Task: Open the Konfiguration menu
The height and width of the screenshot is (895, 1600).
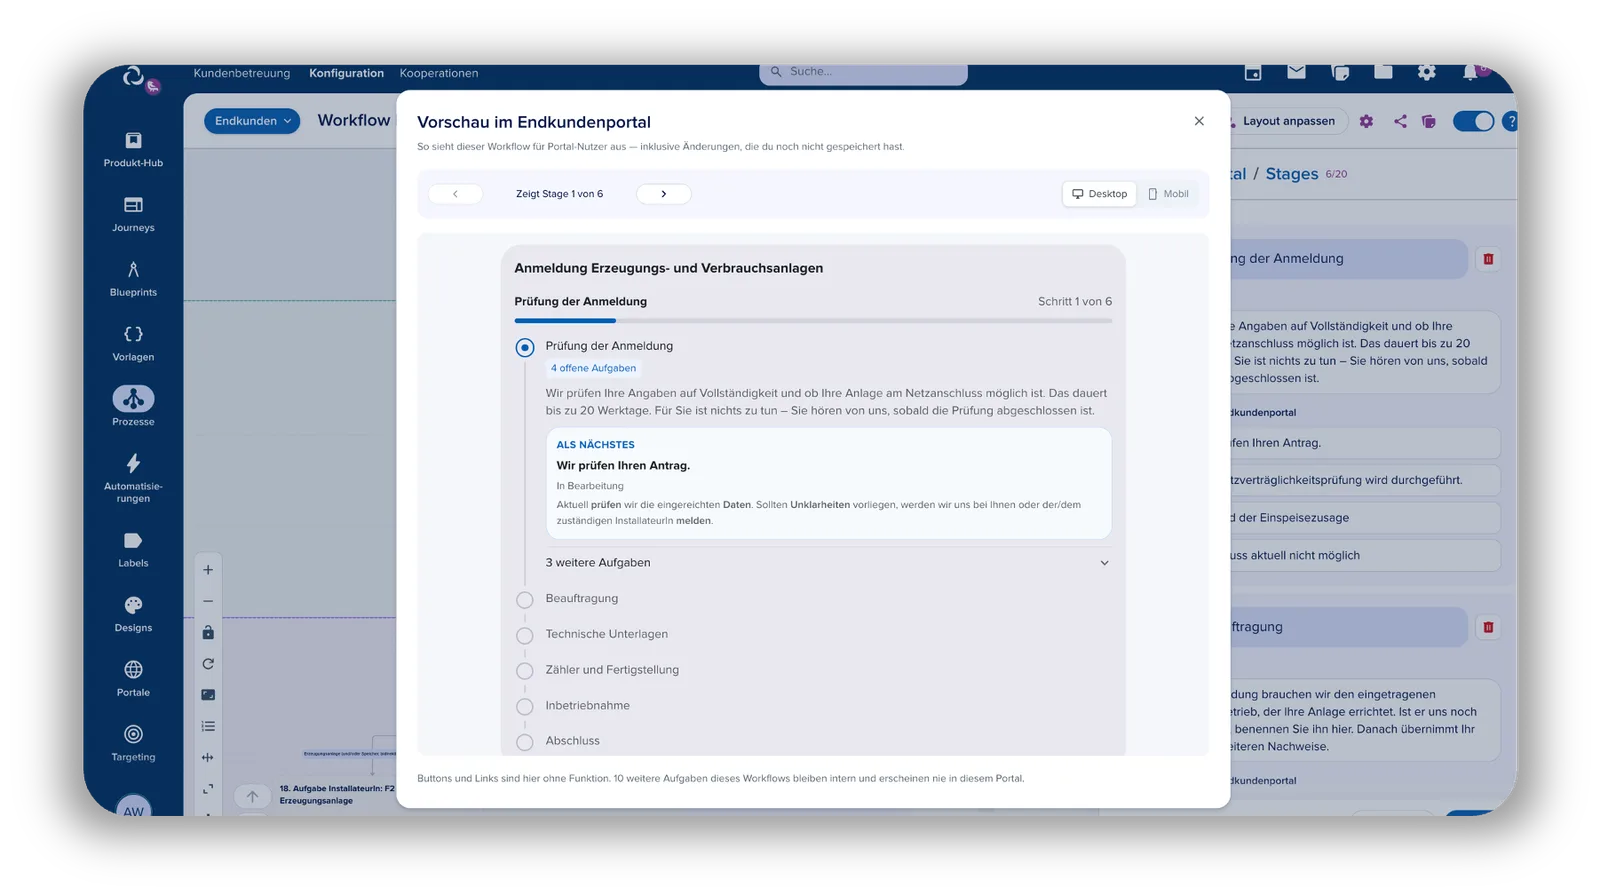Action: point(346,73)
